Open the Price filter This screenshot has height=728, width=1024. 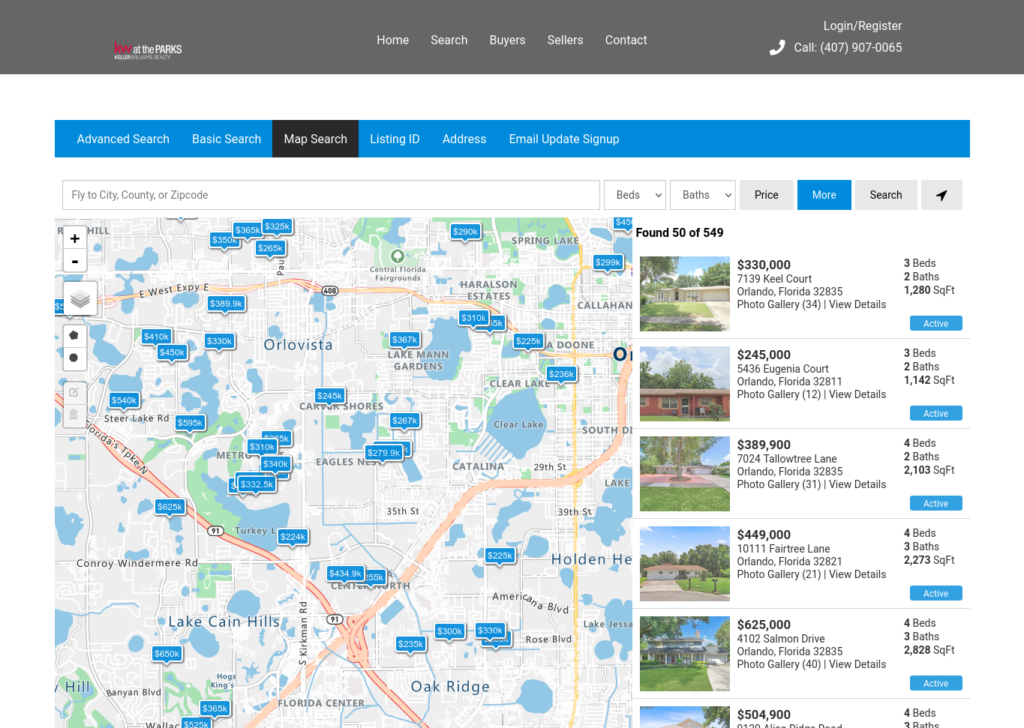tap(766, 195)
